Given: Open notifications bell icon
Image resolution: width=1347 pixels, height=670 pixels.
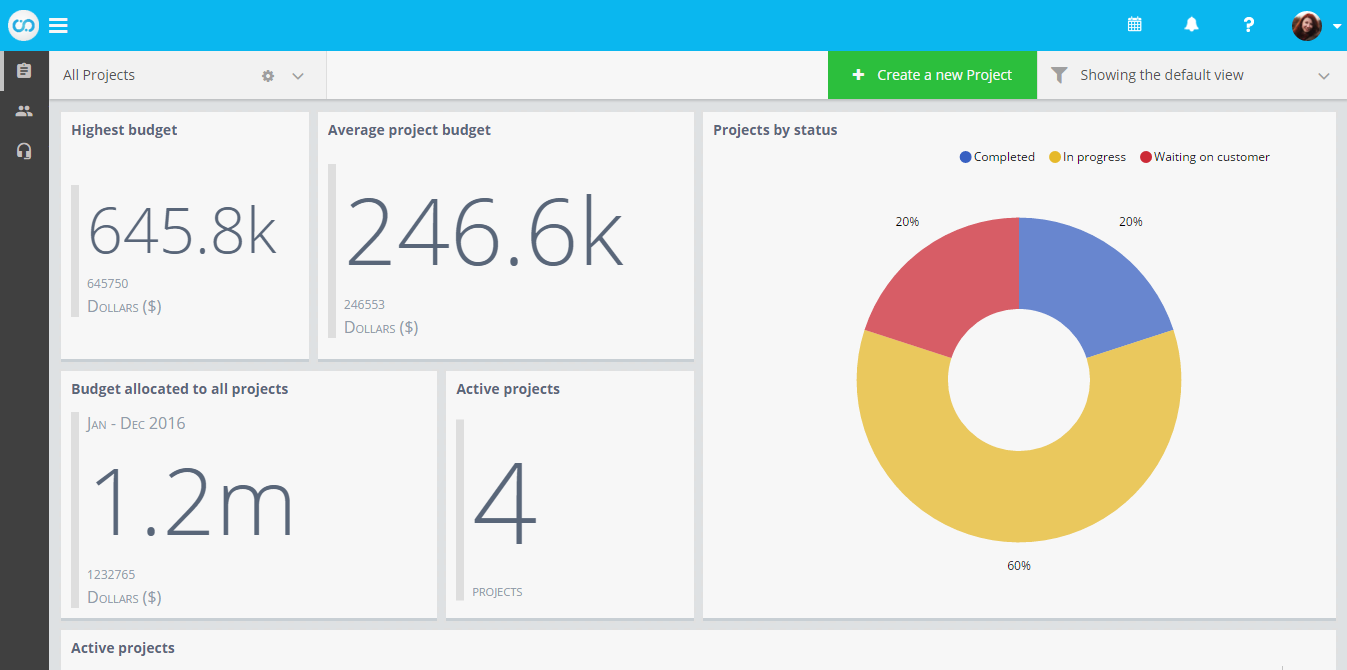Looking at the screenshot, I should 1191,25.
